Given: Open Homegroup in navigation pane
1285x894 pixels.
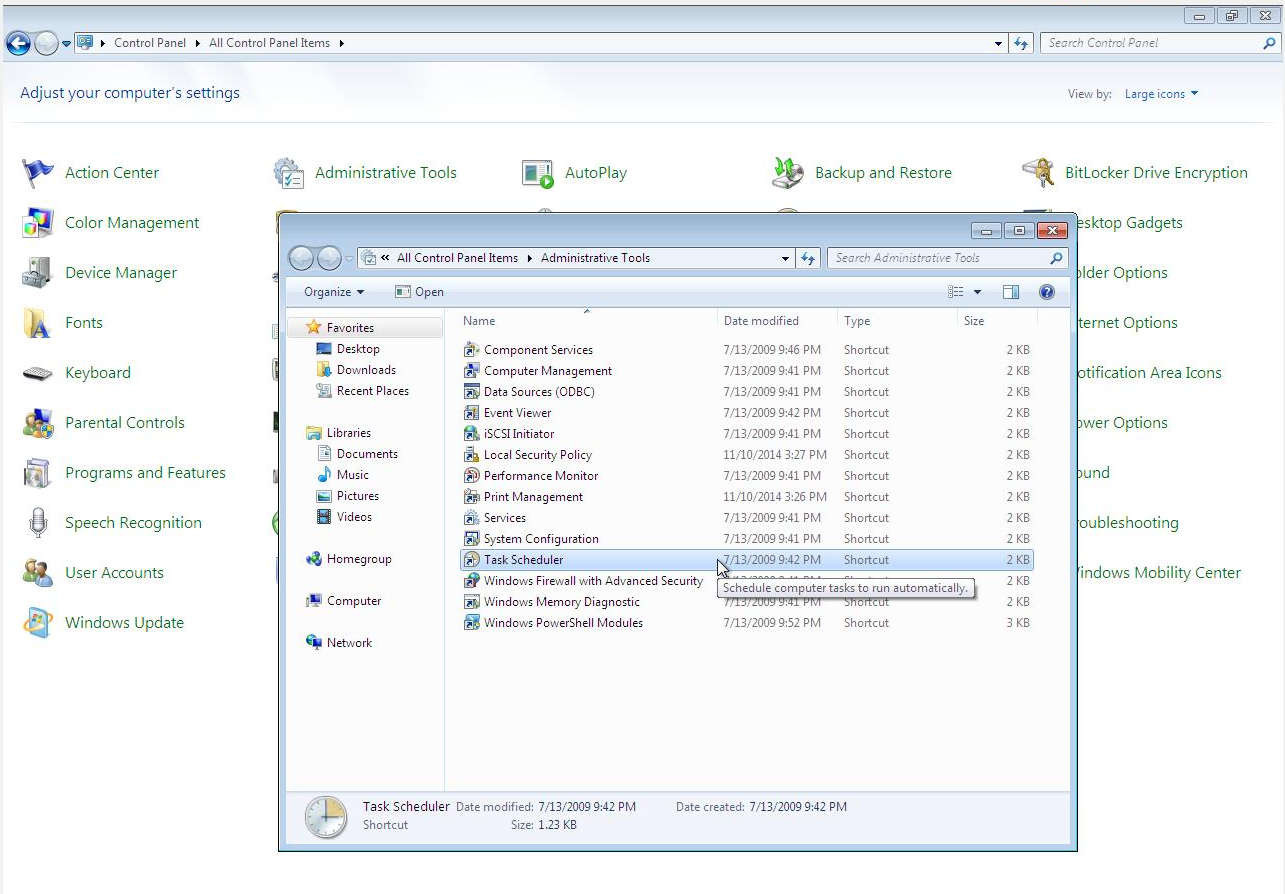Looking at the screenshot, I should tap(358, 559).
